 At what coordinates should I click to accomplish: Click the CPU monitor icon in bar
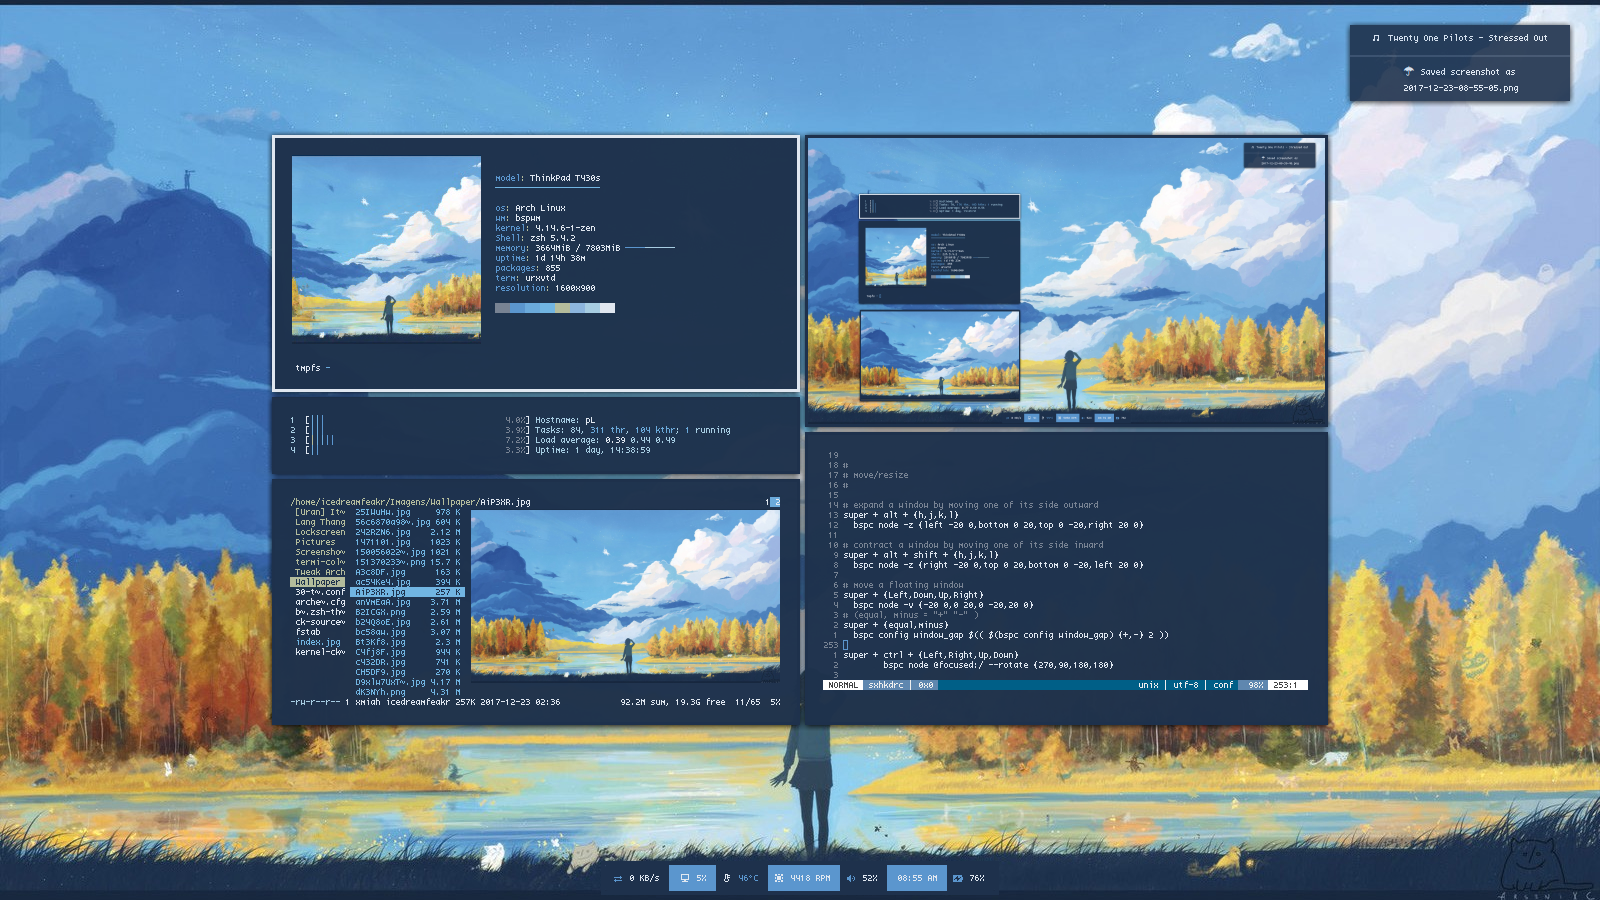tap(685, 878)
